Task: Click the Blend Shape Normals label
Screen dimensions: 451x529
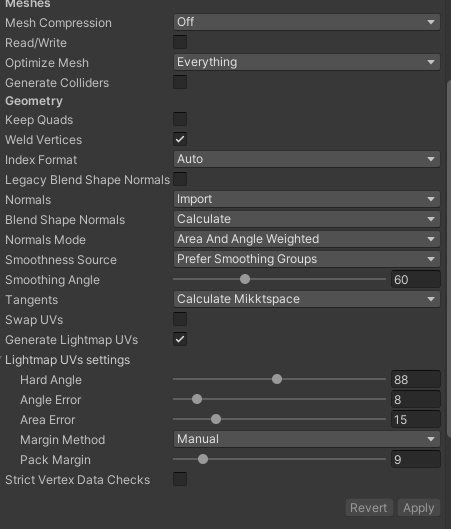Action: [65, 220]
